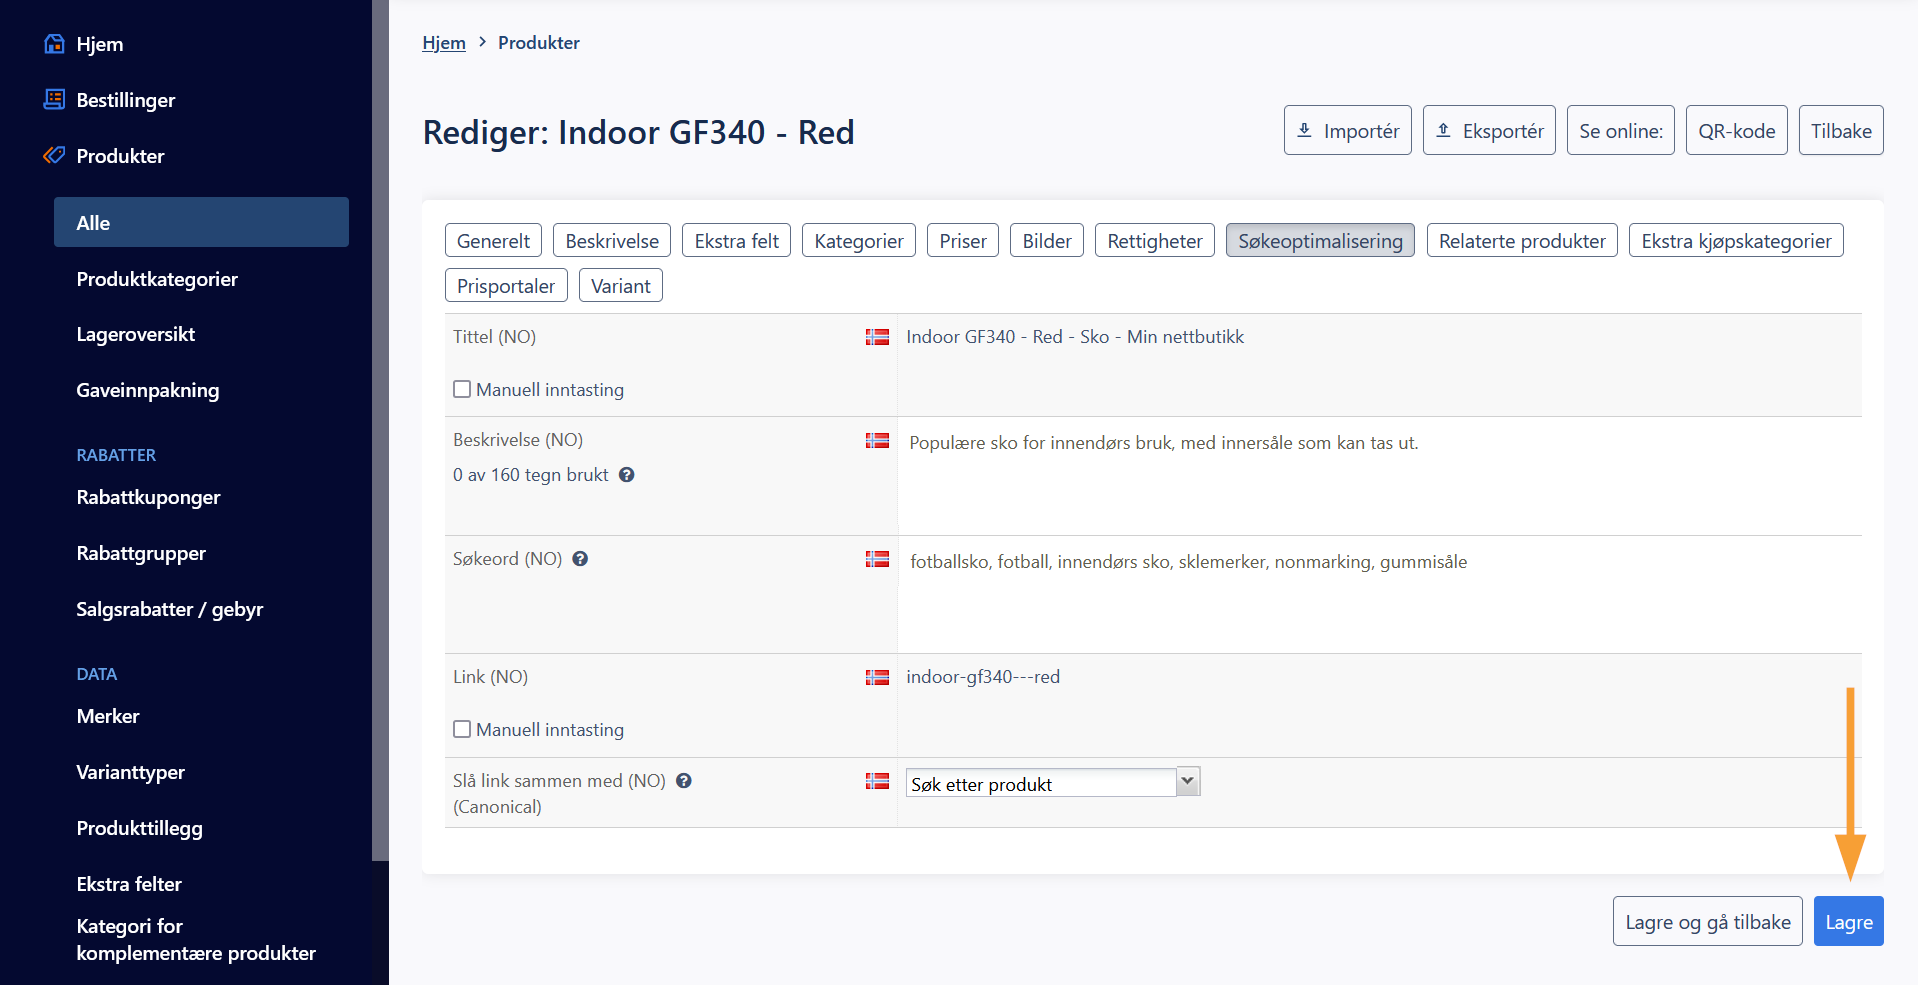Viewport: 1918px width, 985px height.
Task: Click the Link field indoor-gf340---red
Action: 983,677
